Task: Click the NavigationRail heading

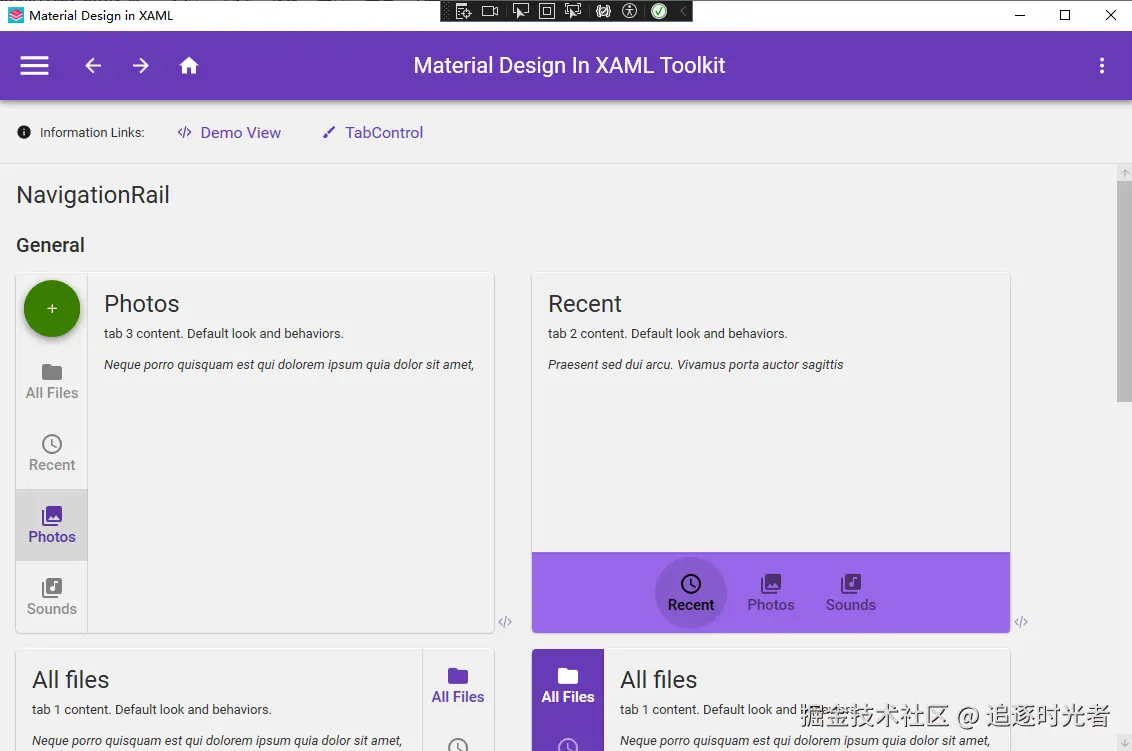Action: [x=93, y=195]
